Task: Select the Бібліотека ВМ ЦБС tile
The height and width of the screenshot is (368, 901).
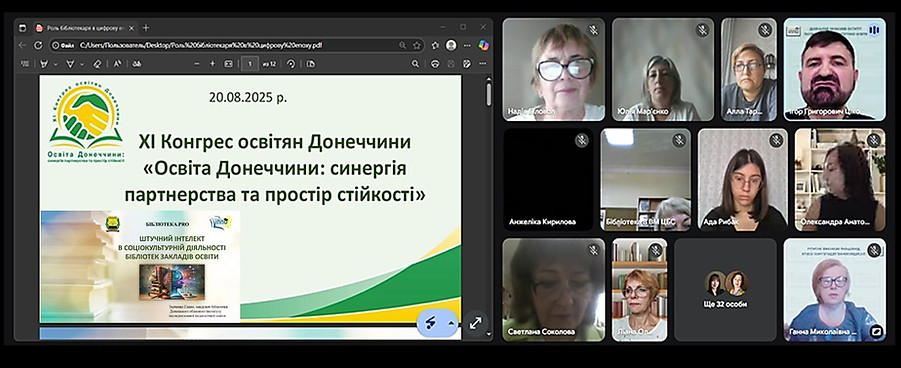Action: pos(646,179)
